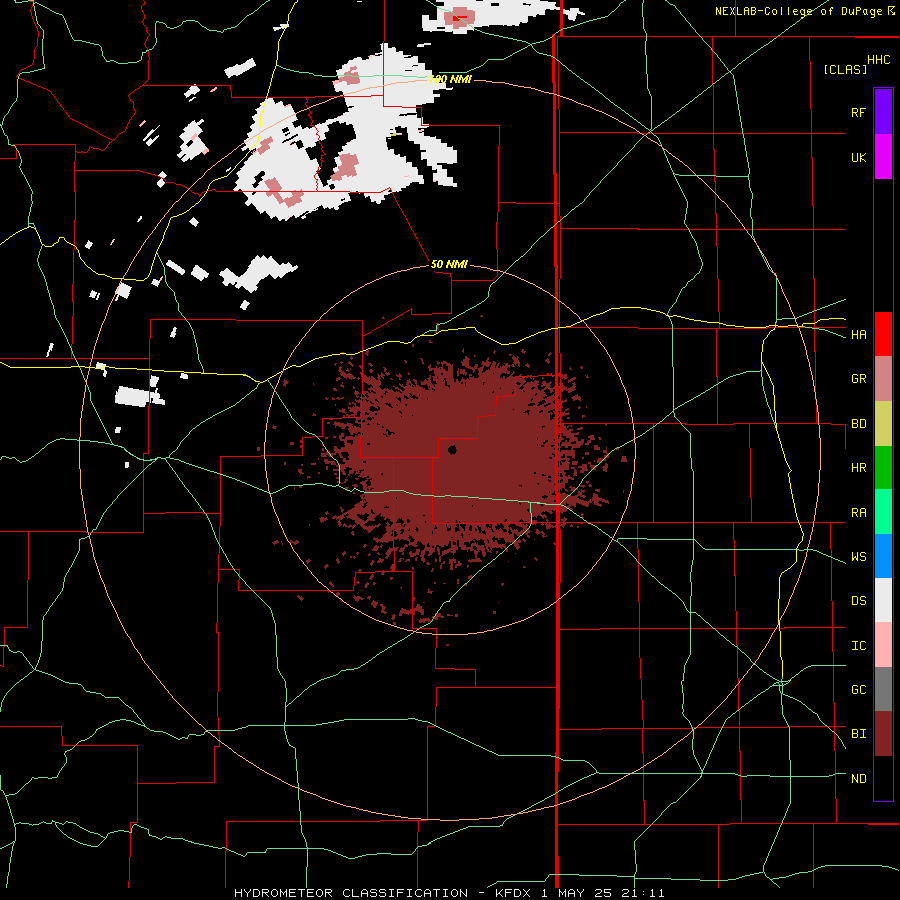The width and height of the screenshot is (900, 900).
Task: Click the "NEXLAB-College of DuPage" text
Action: click(x=800, y=11)
